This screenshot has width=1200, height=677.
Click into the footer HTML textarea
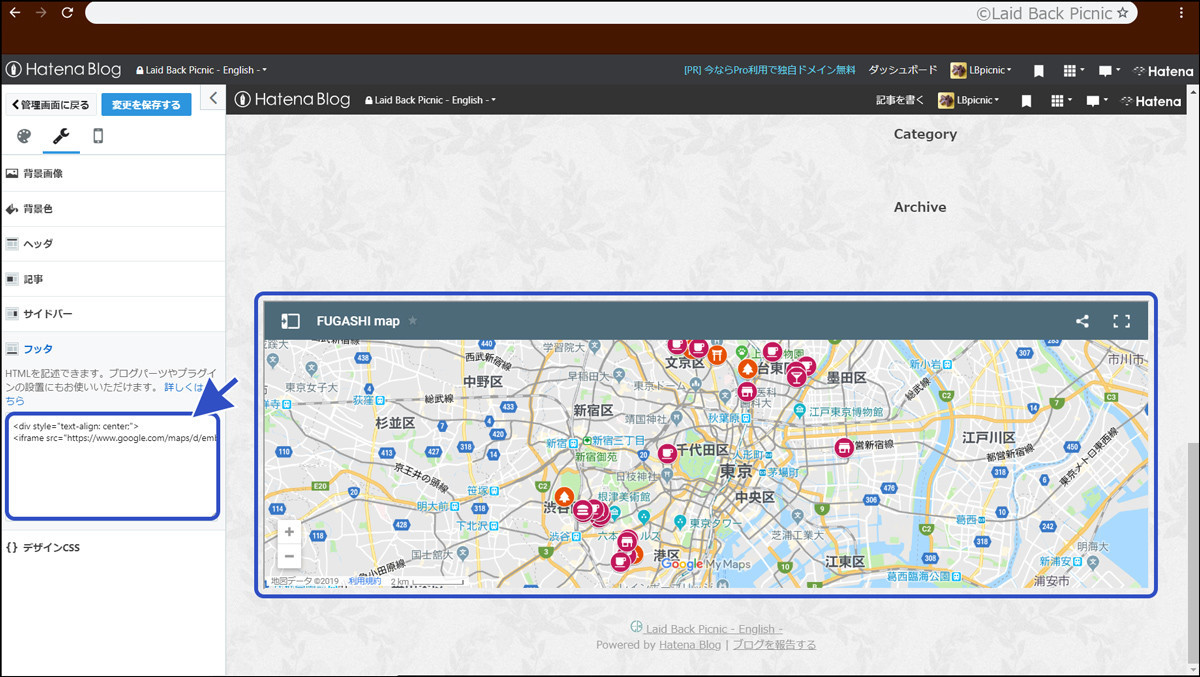112,466
